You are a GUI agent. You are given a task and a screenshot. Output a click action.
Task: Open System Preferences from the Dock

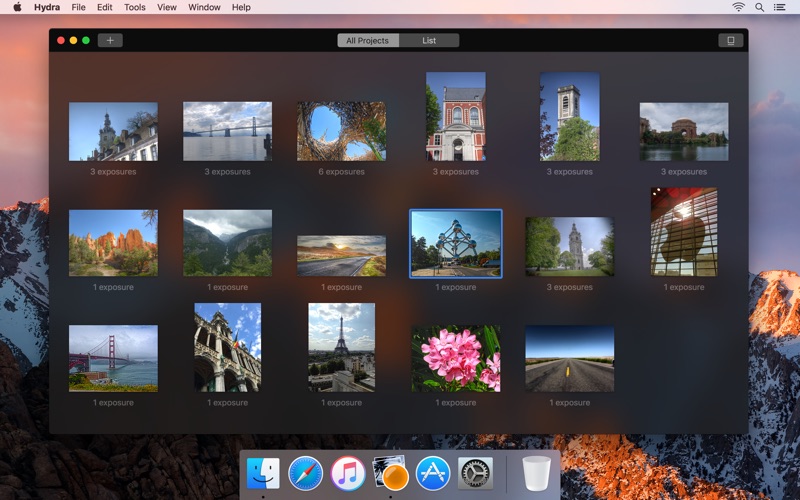[475, 472]
